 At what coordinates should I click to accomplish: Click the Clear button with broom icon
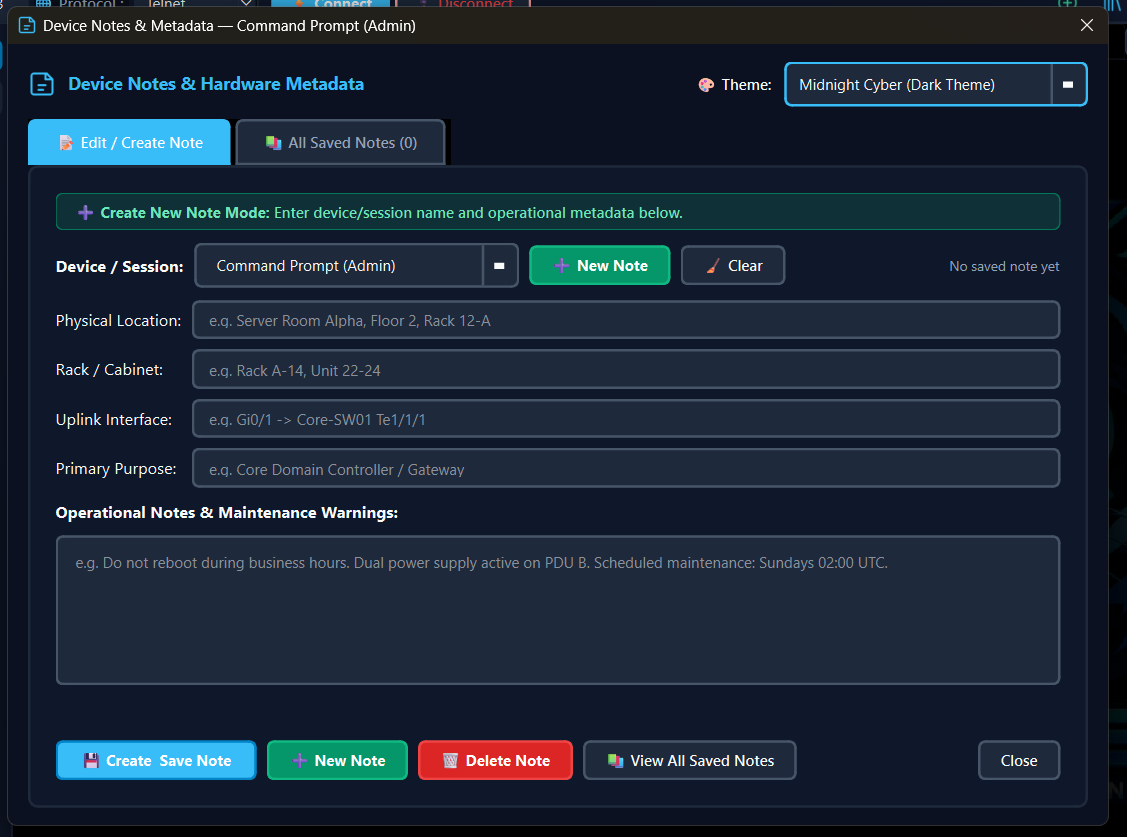(733, 266)
